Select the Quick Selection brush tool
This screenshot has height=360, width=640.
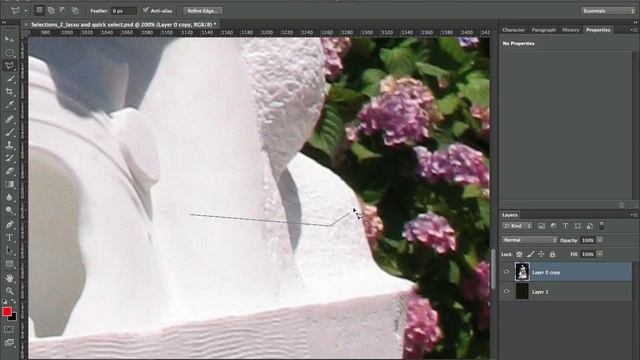click(x=9, y=79)
